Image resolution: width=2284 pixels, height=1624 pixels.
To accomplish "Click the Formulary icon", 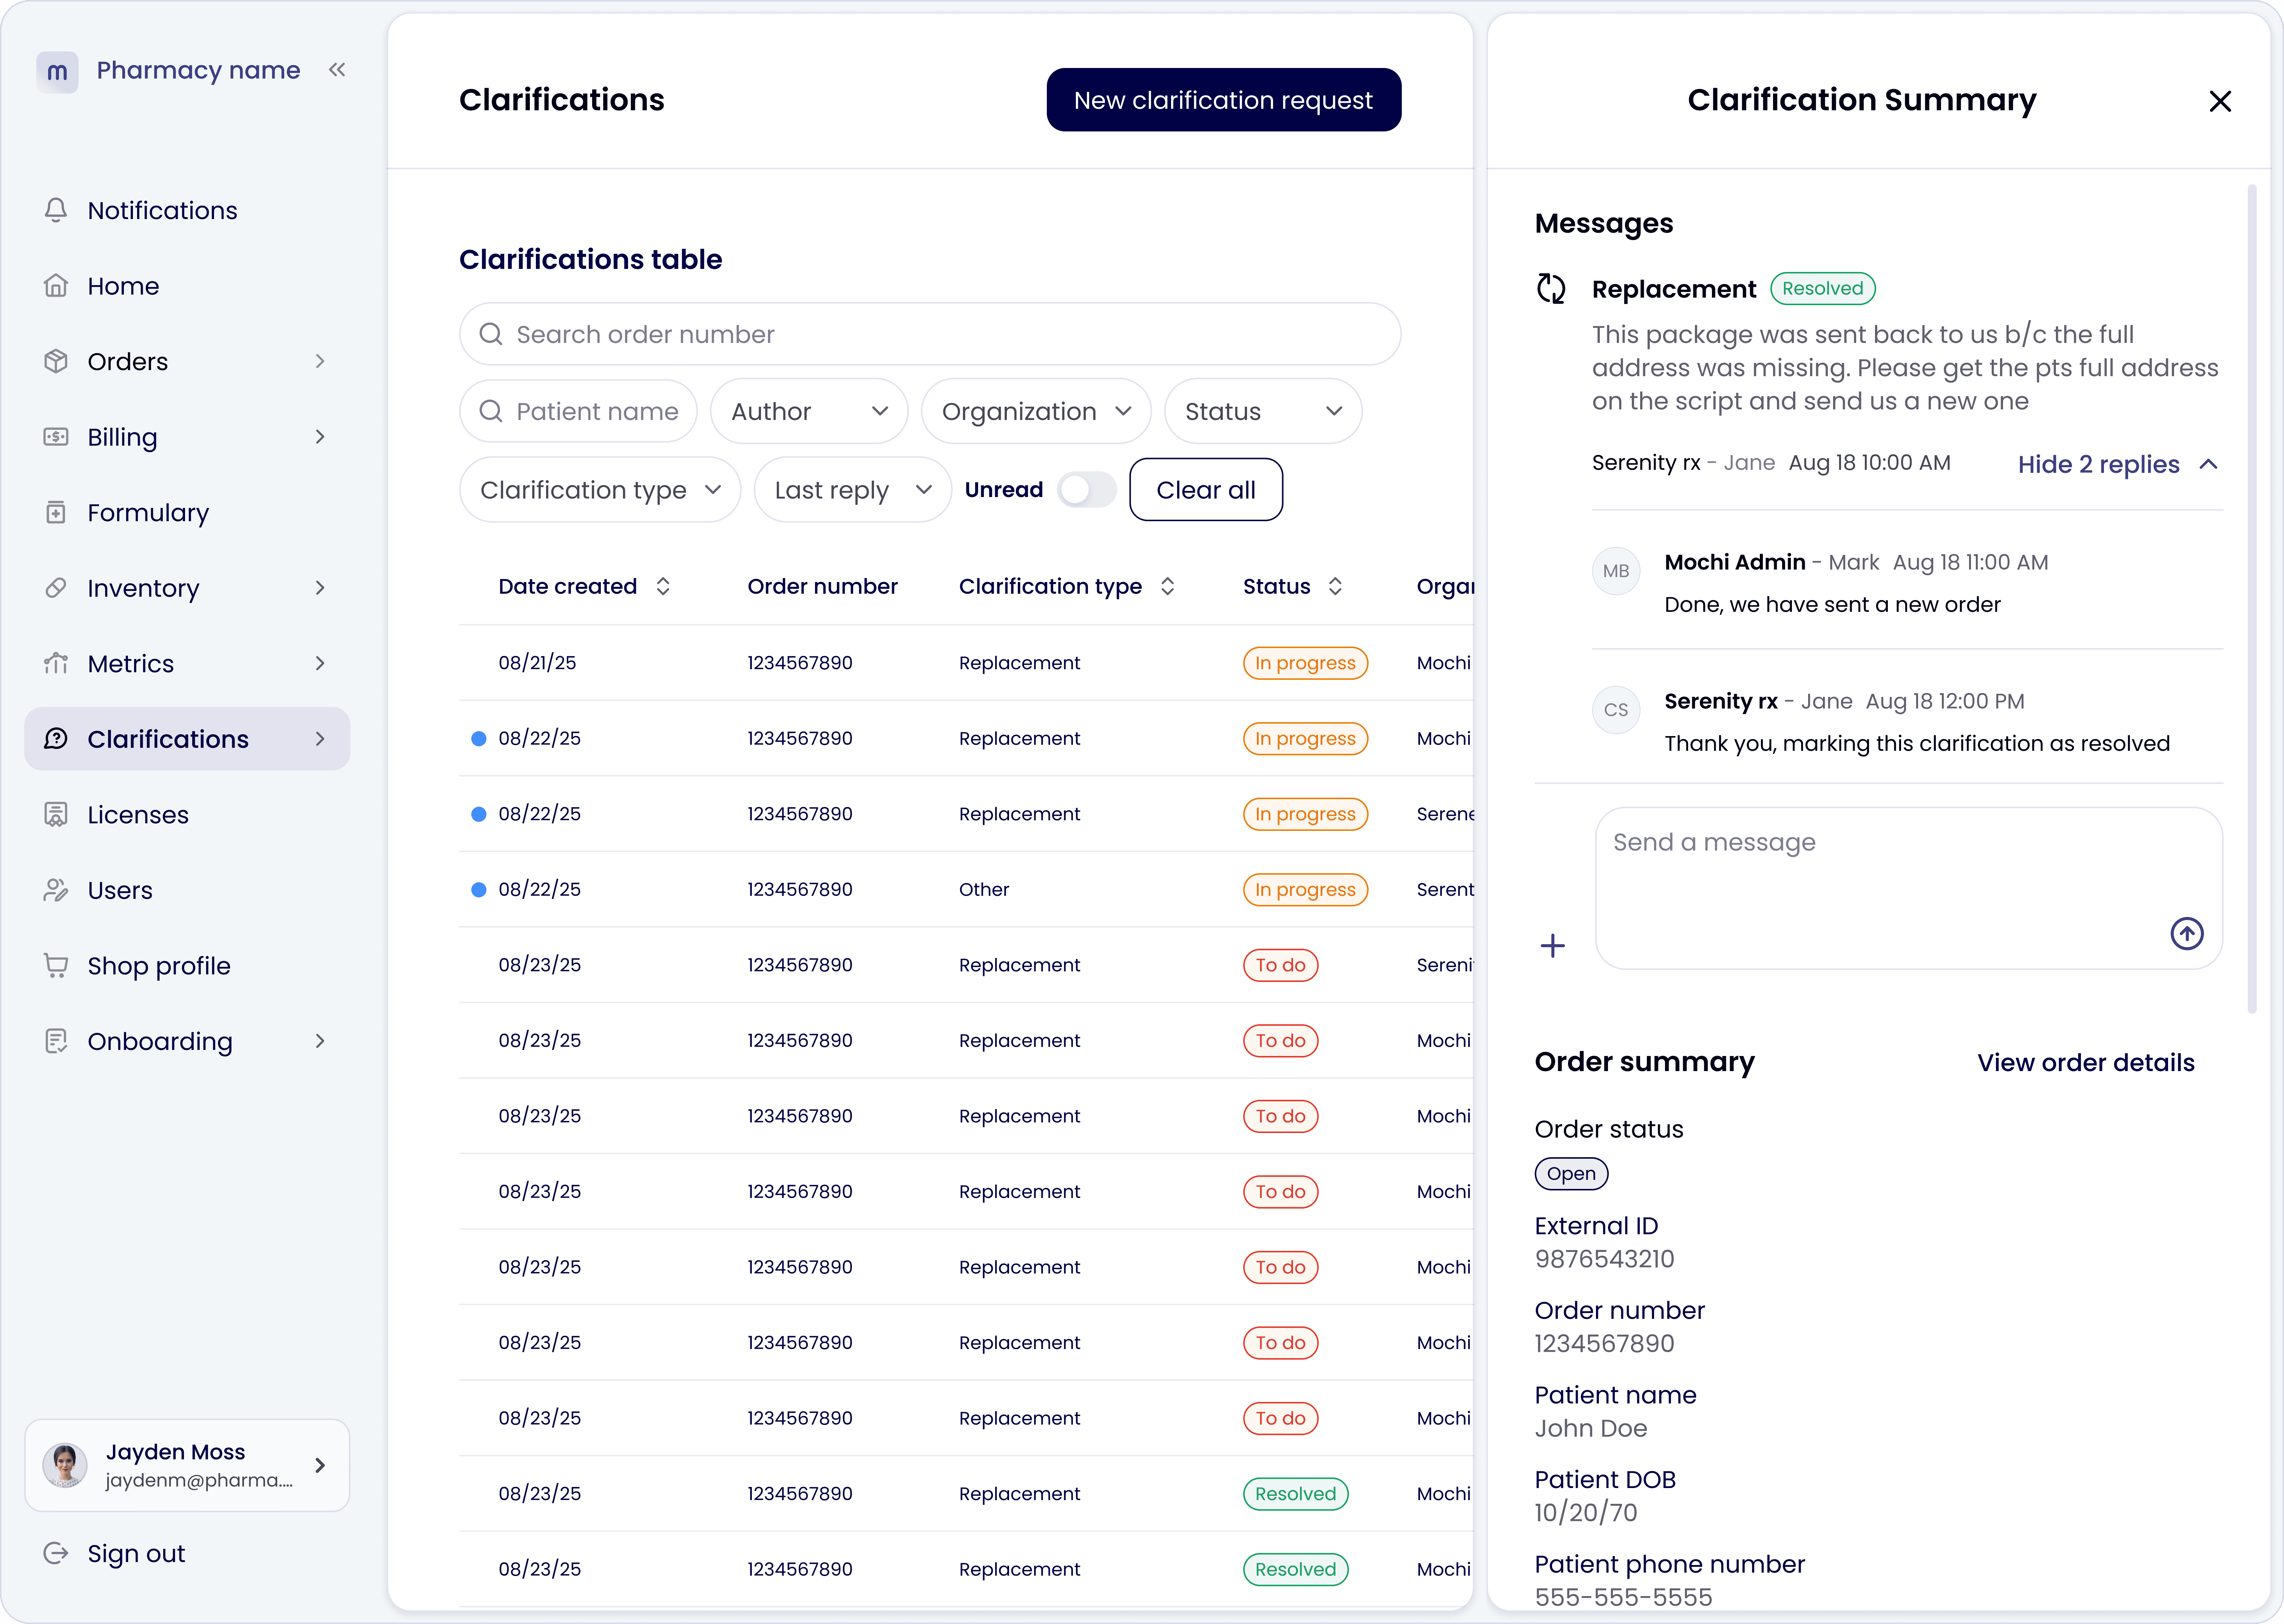I will point(56,512).
